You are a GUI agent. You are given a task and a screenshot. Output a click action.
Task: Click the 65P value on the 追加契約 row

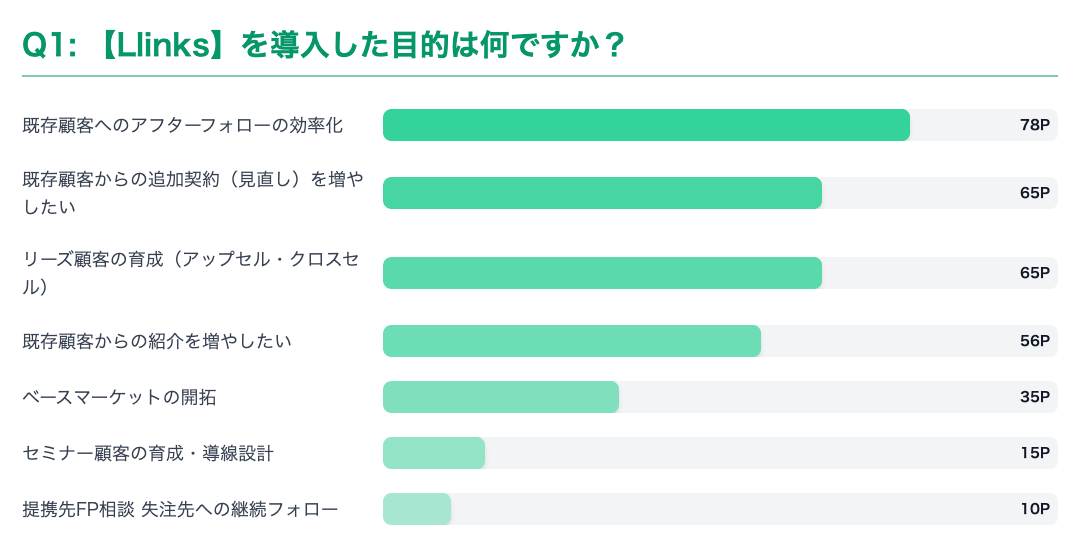click(1035, 193)
